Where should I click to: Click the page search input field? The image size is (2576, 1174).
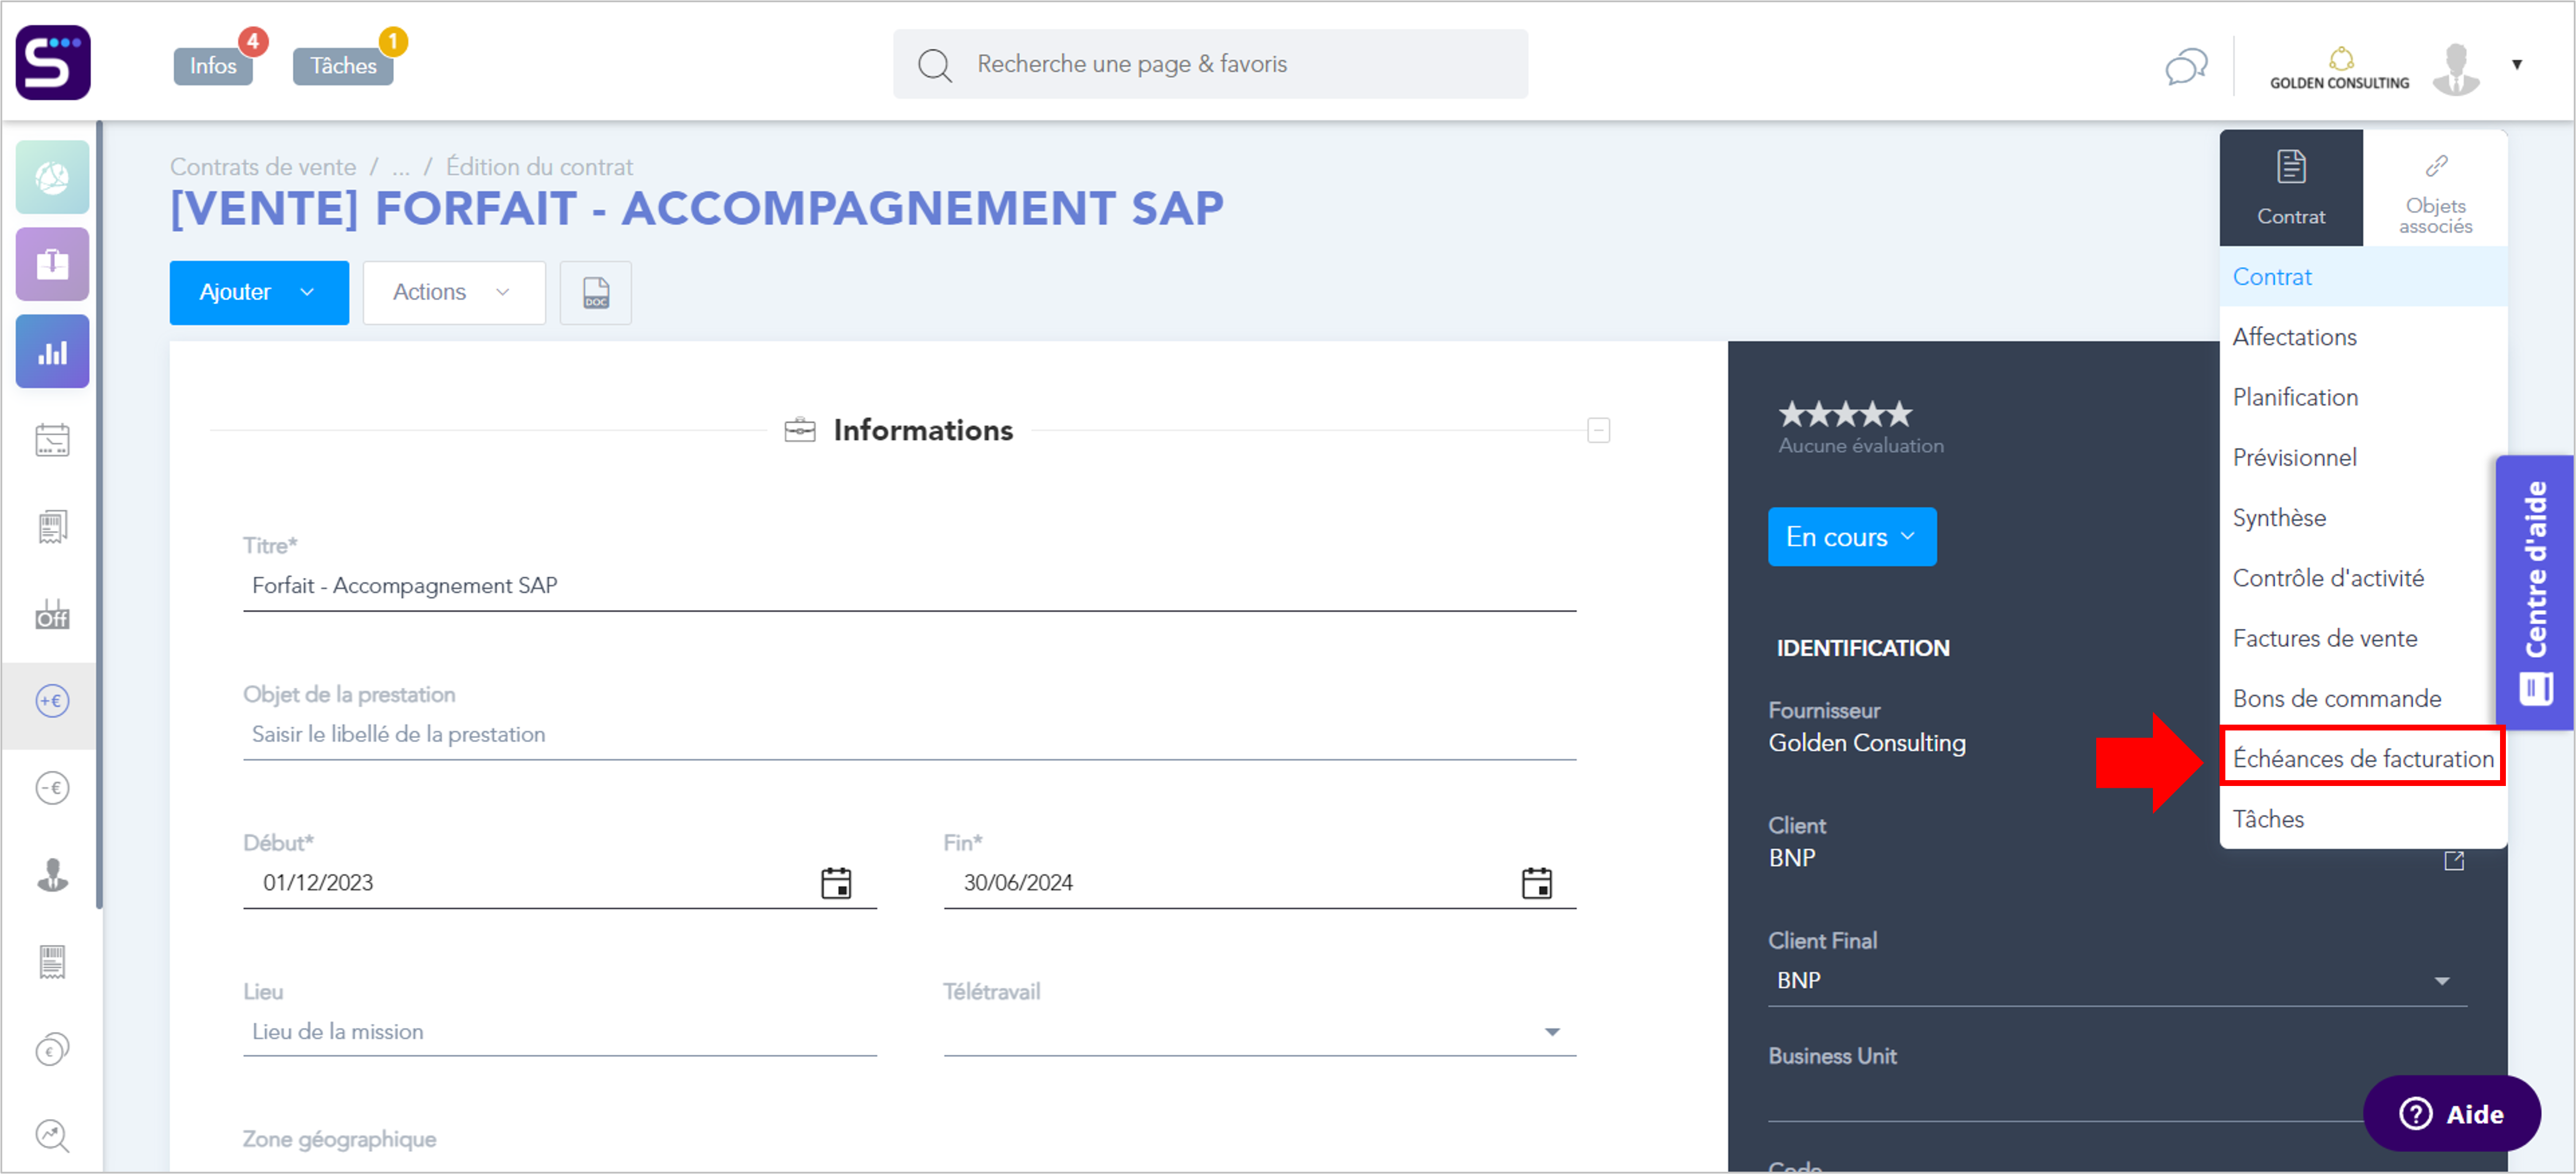[1210, 64]
